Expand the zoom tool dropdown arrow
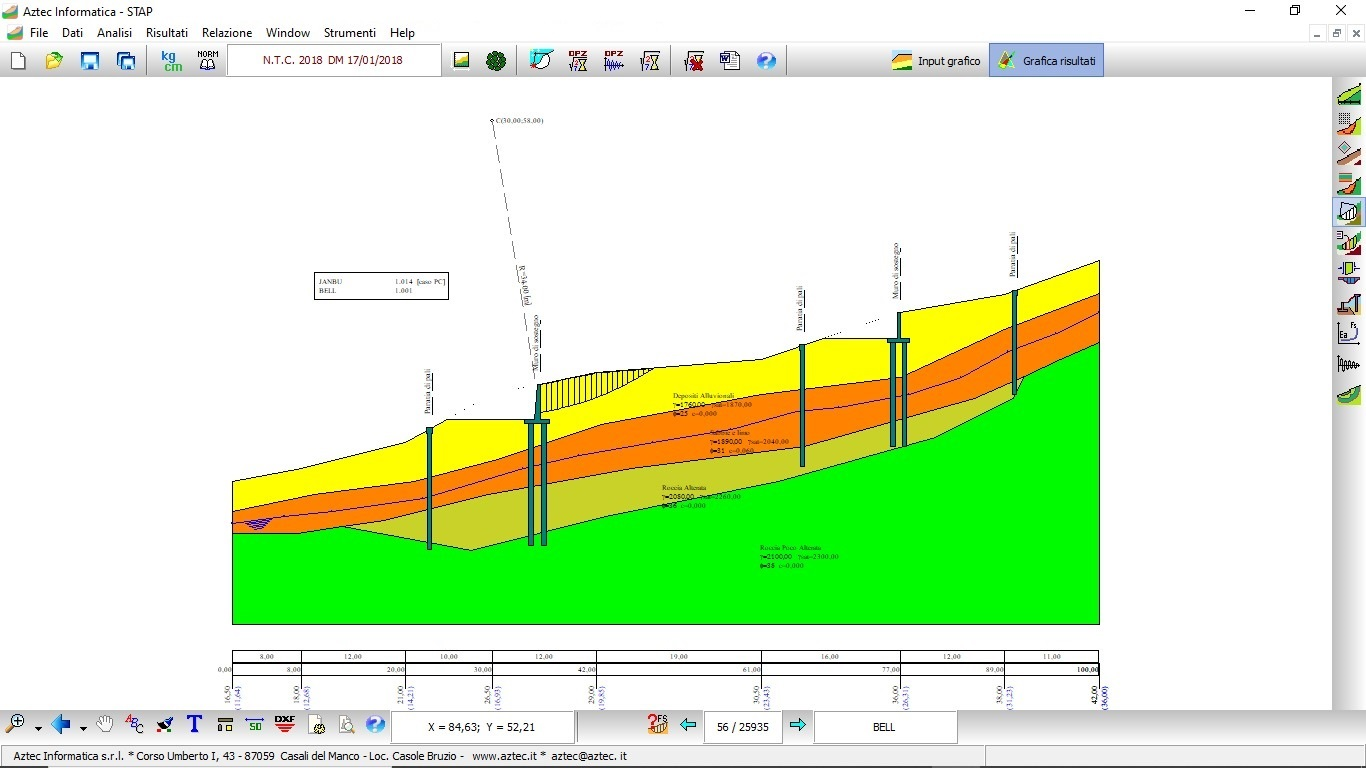 click(x=38, y=727)
